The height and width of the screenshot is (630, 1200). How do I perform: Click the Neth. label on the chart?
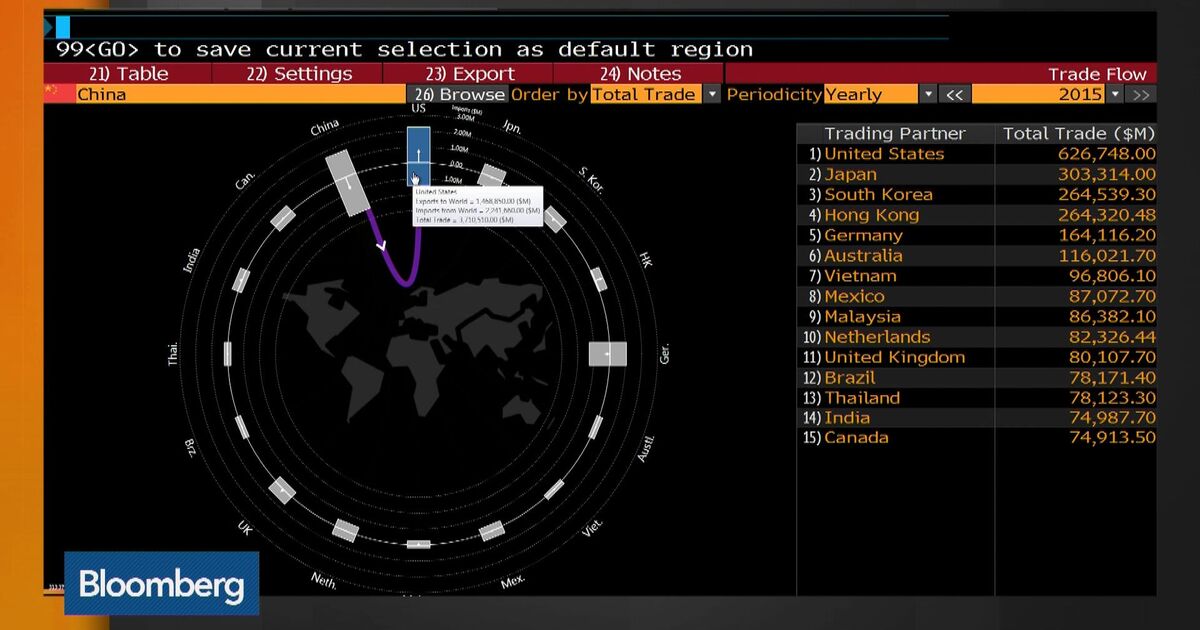click(324, 581)
